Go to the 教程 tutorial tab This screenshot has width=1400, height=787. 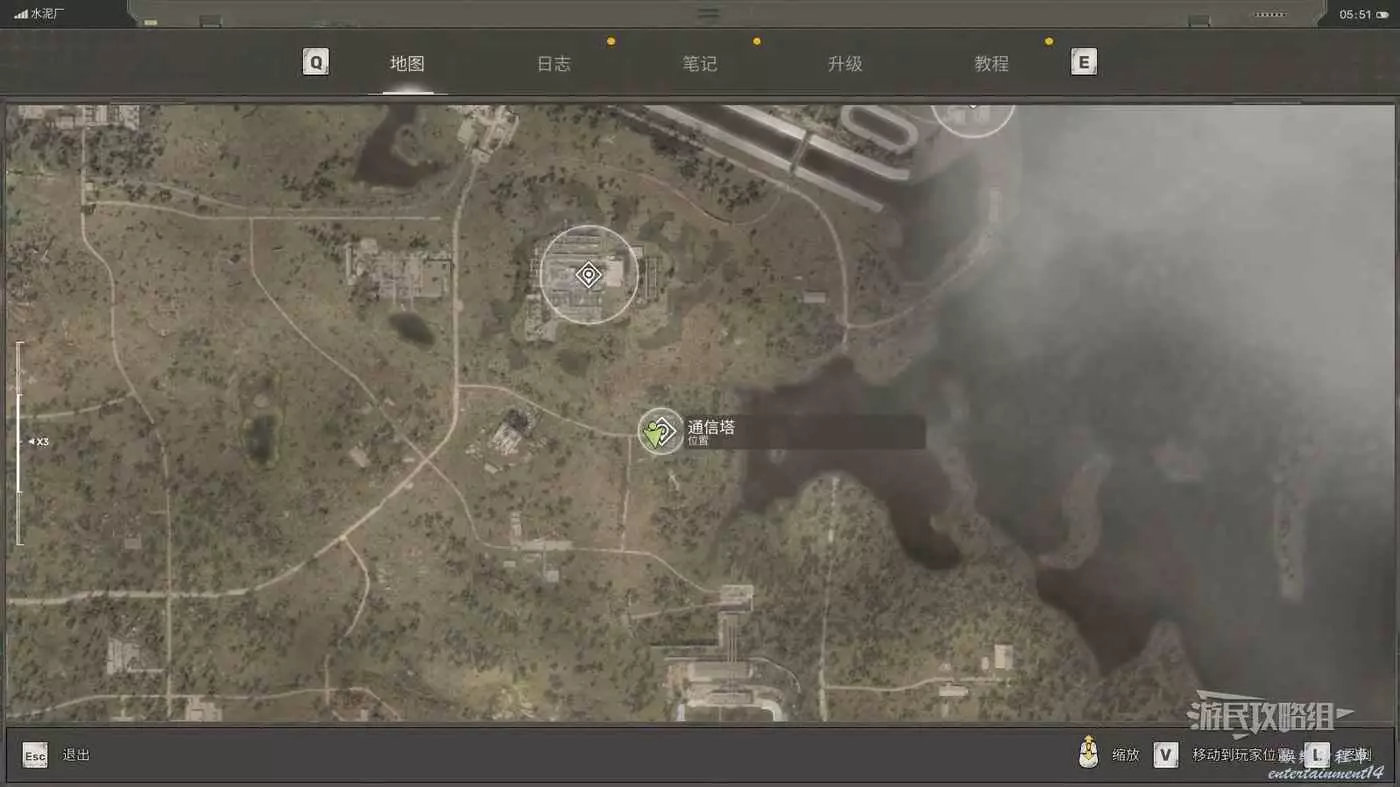(991, 64)
